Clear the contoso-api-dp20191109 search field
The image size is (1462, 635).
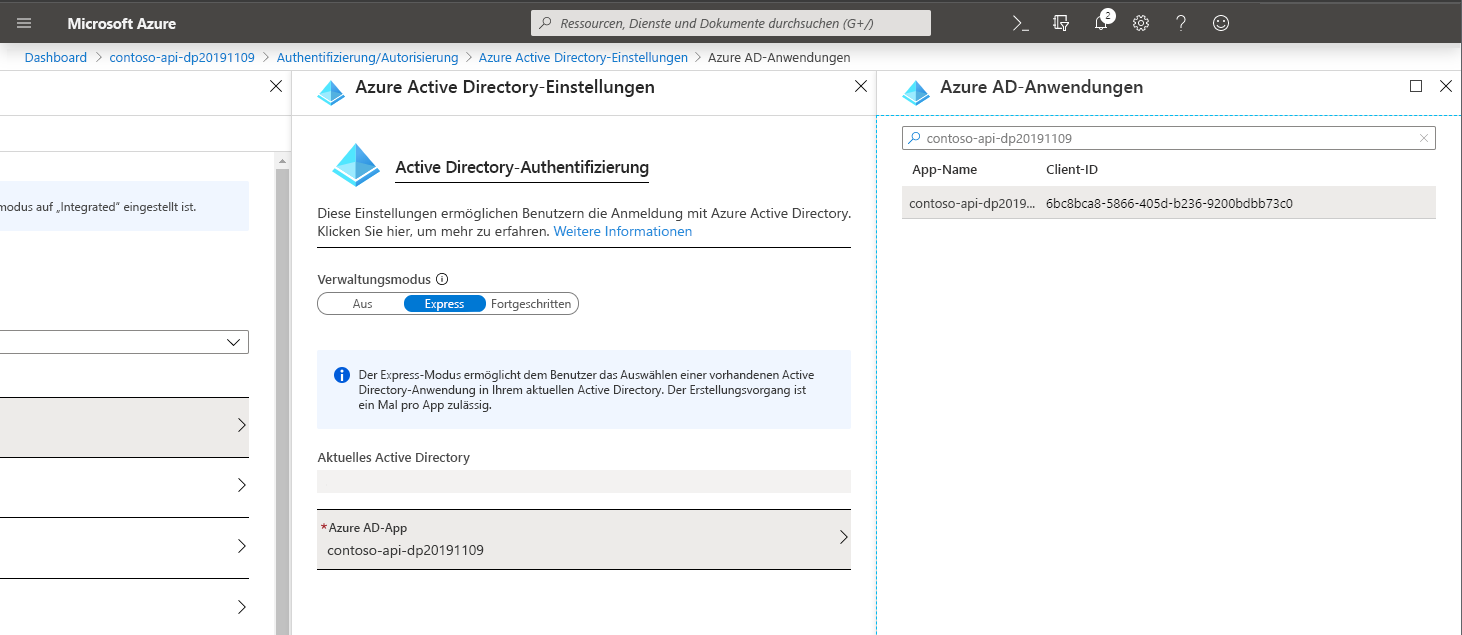pos(1424,137)
